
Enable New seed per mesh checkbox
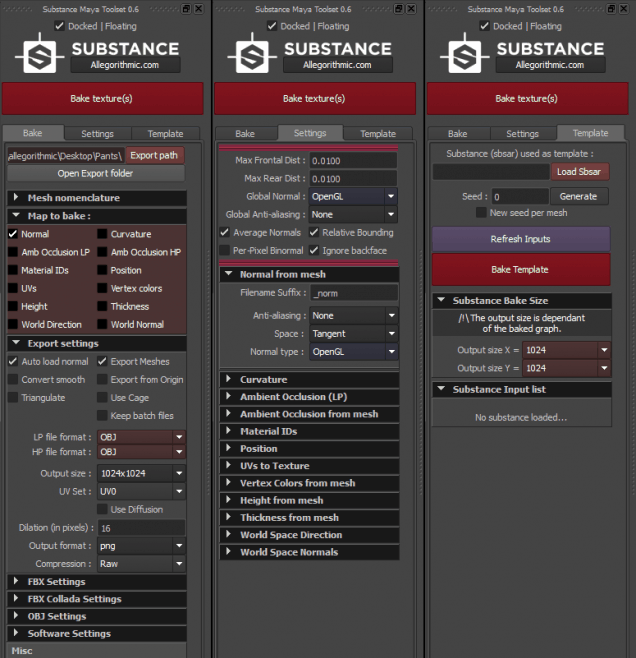(481, 212)
